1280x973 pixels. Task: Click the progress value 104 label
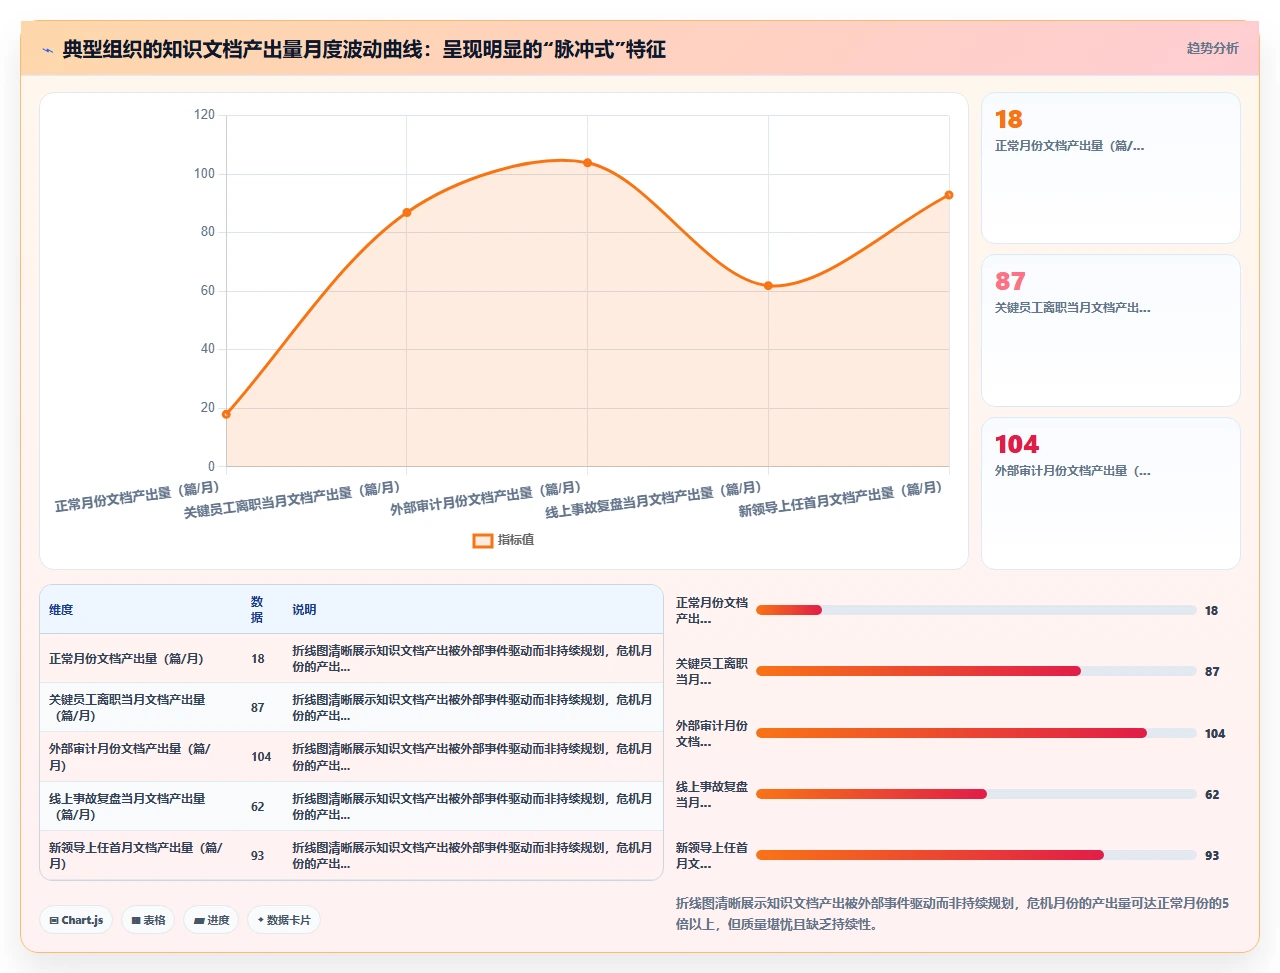[1215, 734]
